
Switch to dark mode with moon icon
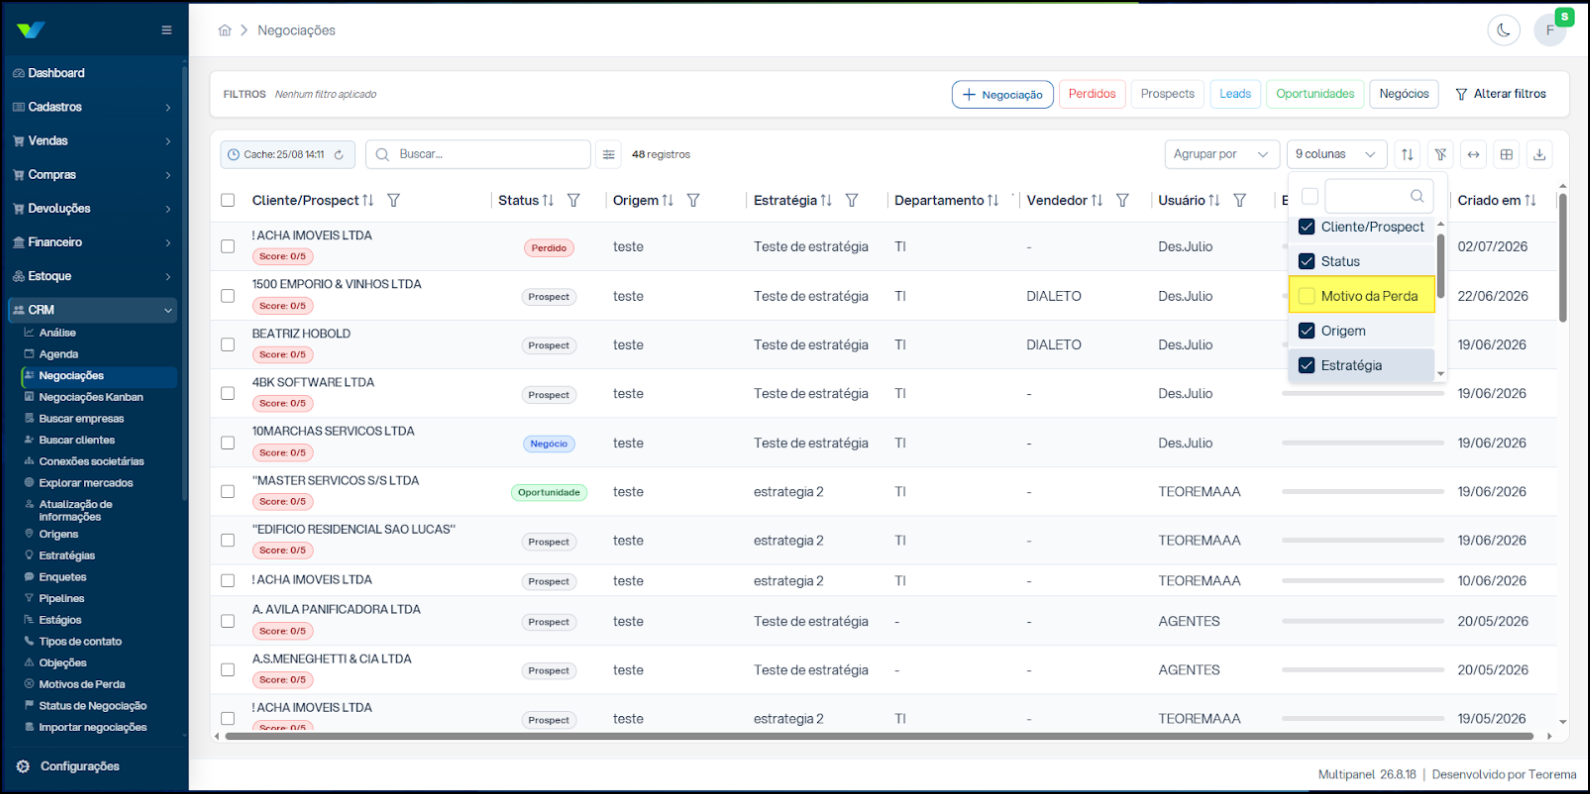(1503, 30)
